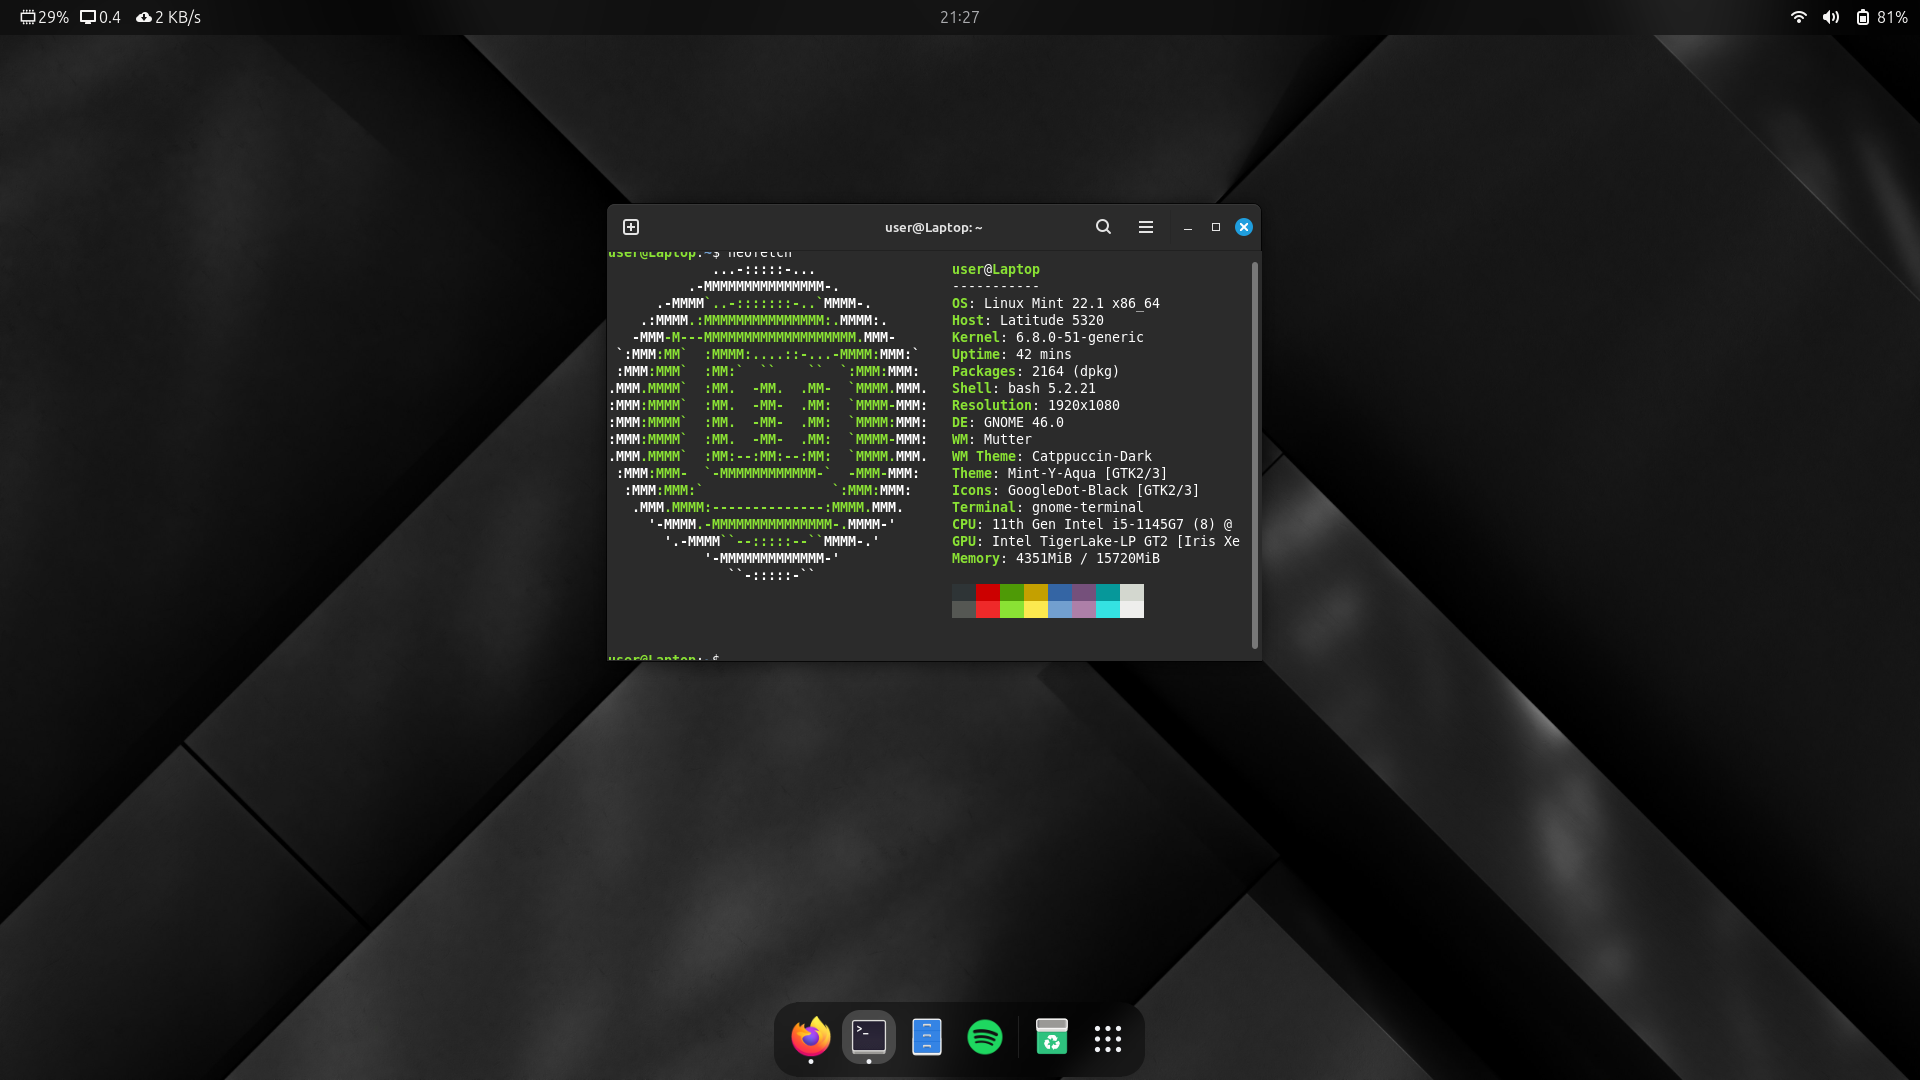Click the 'Resolution: 1920x1080' line
Viewport: 1920px width, 1080px height.
pyautogui.click(x=1035, y=405)
